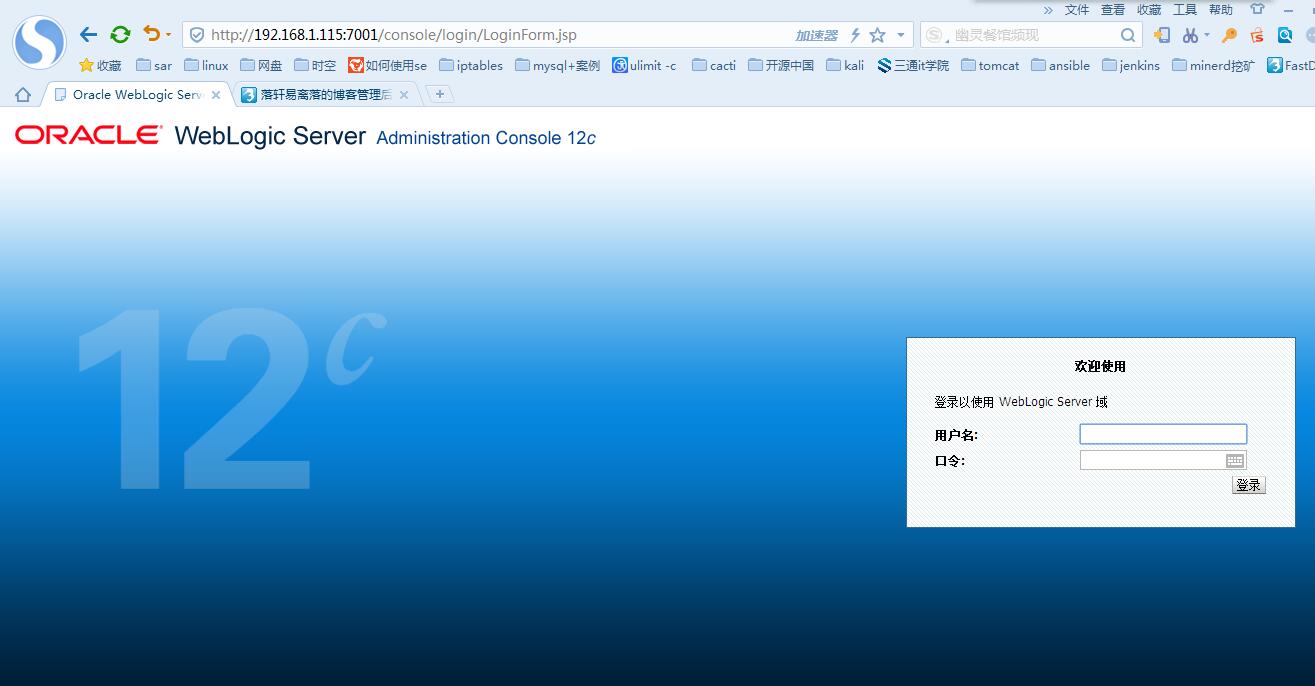Open the minerd挖矿 bookmark folder
1315x686 pixels.
click(1213, 65)
